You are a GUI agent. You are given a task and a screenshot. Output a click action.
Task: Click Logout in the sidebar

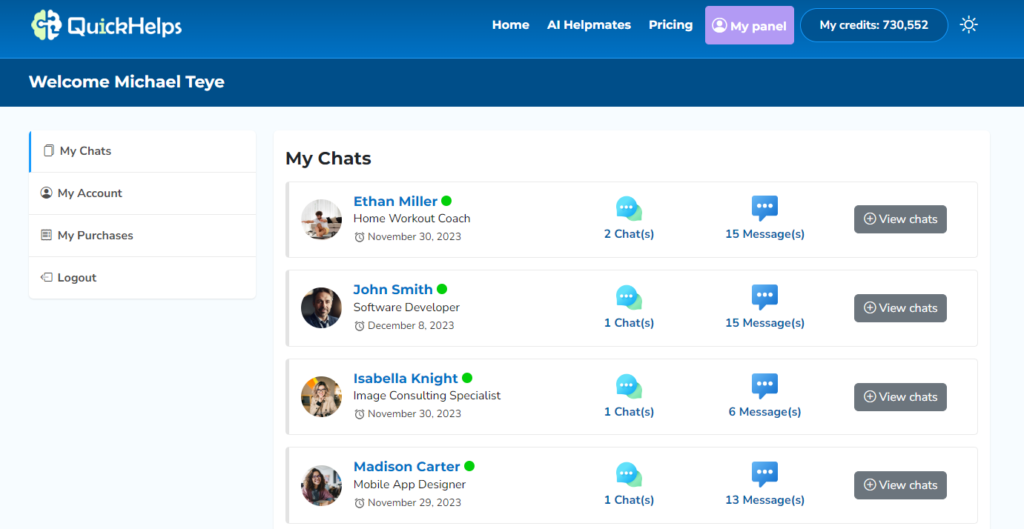pos(142,278)
